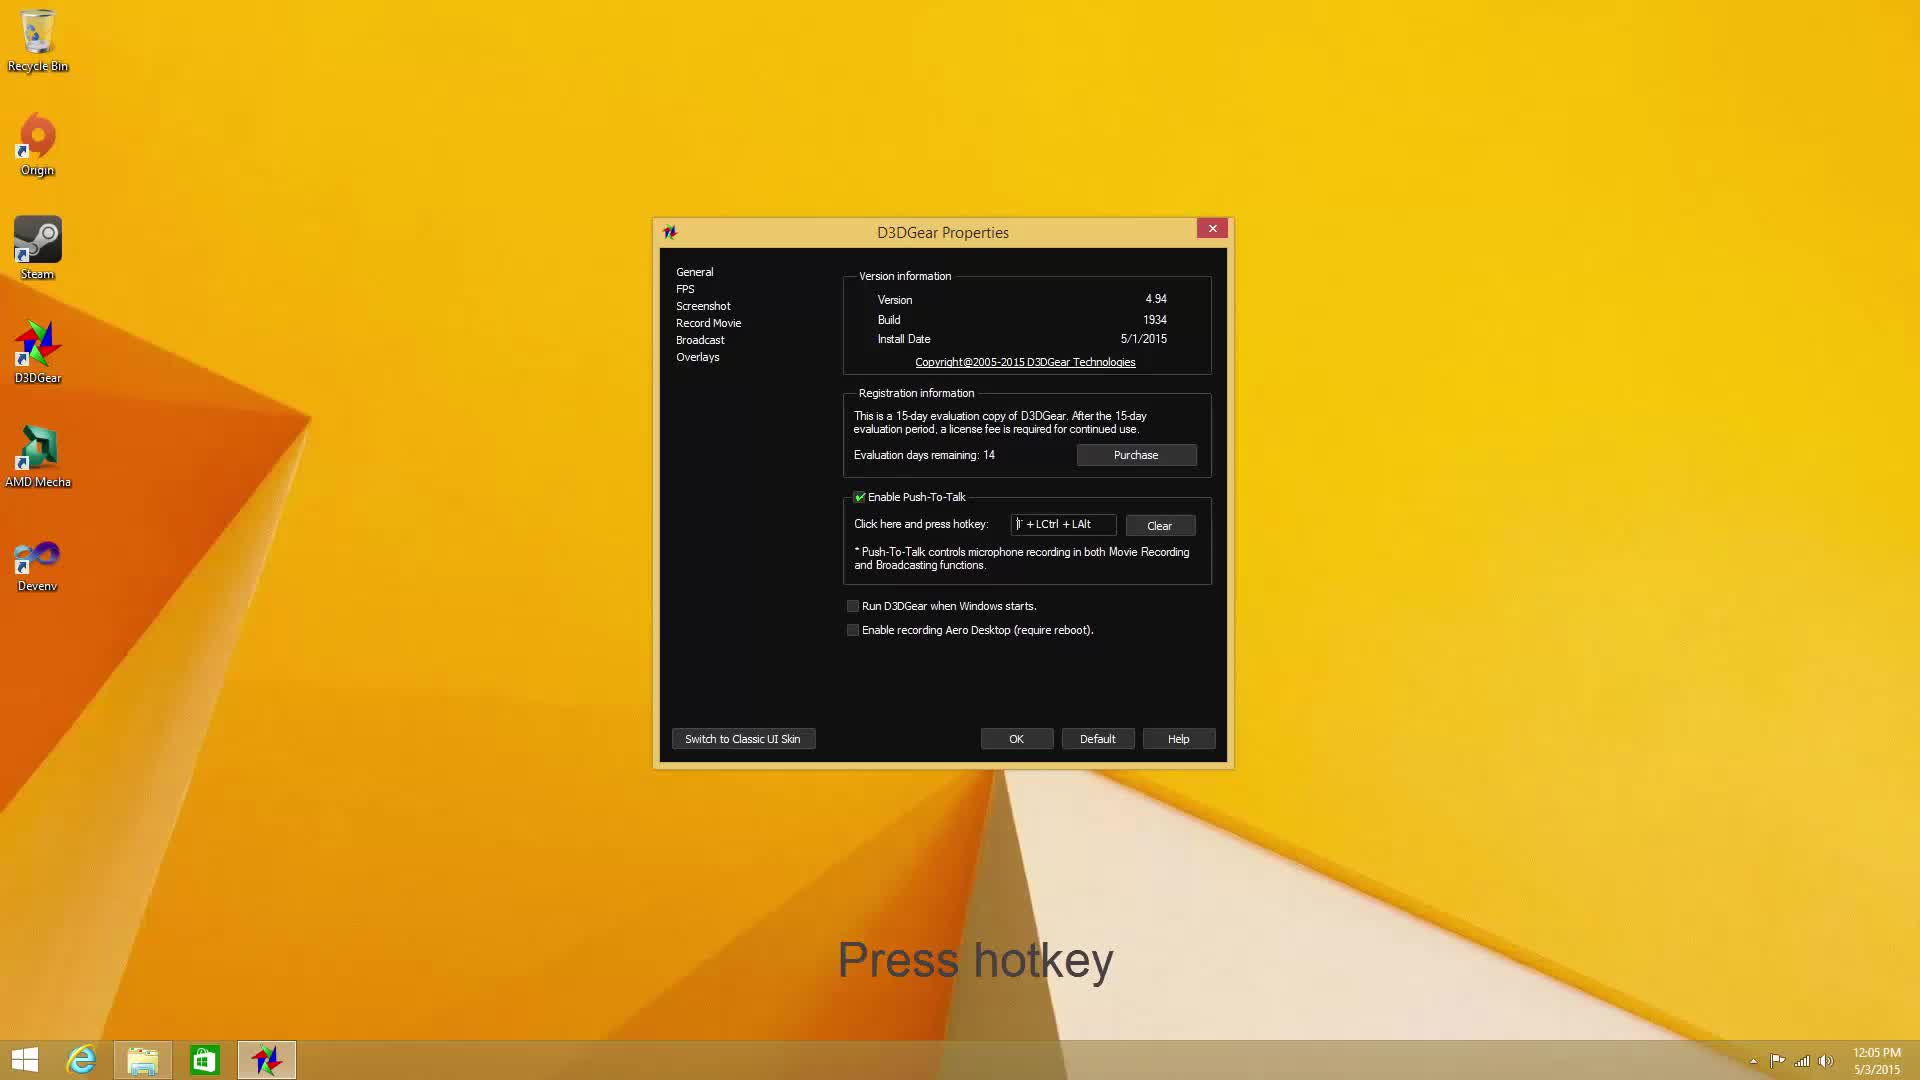Viewport: 1920px width, 1080px height.
Task: Open the D3DGear Technologies copyright link
Action: [x=1025, y=362]
